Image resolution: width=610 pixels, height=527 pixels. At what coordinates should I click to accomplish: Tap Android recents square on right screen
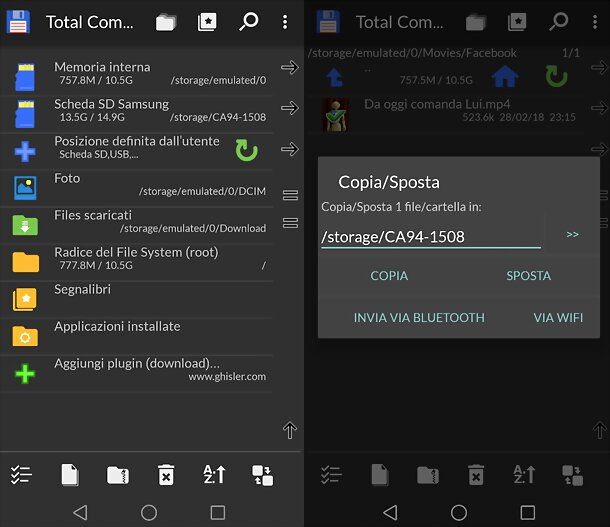point(528,512)
